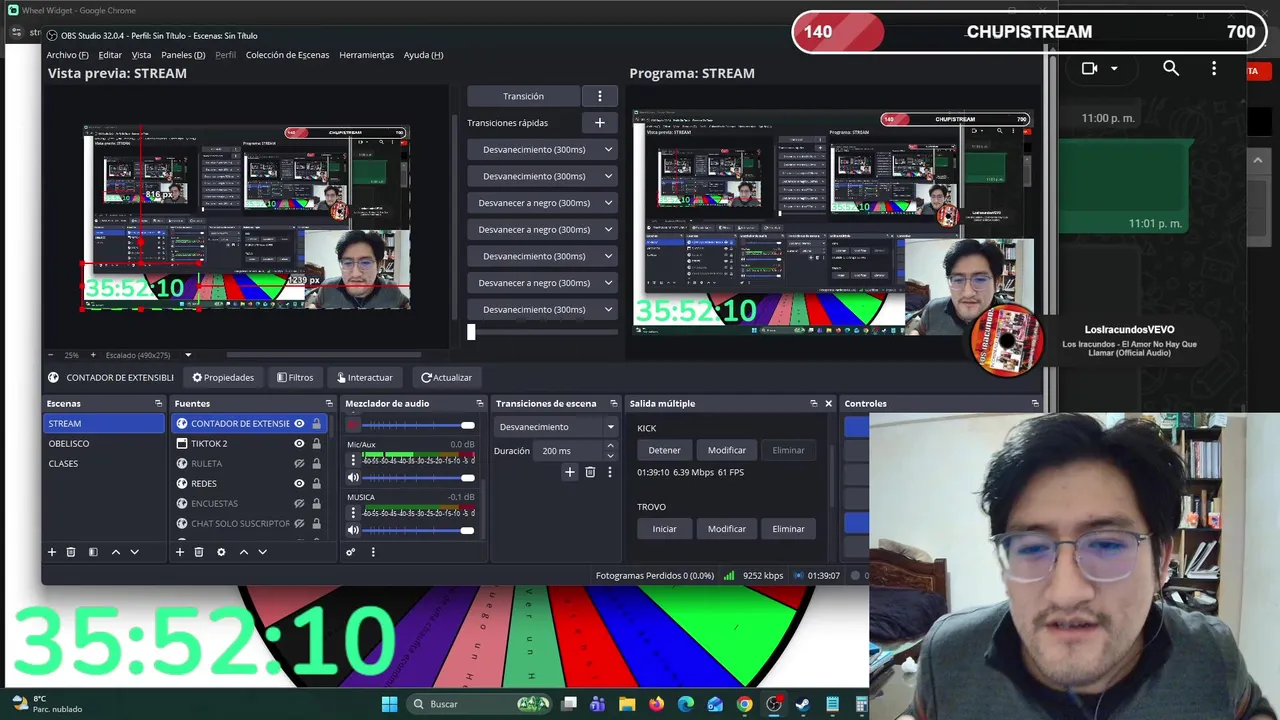Click the Duración stepper arrows
1280x720 pixels.
610,451
